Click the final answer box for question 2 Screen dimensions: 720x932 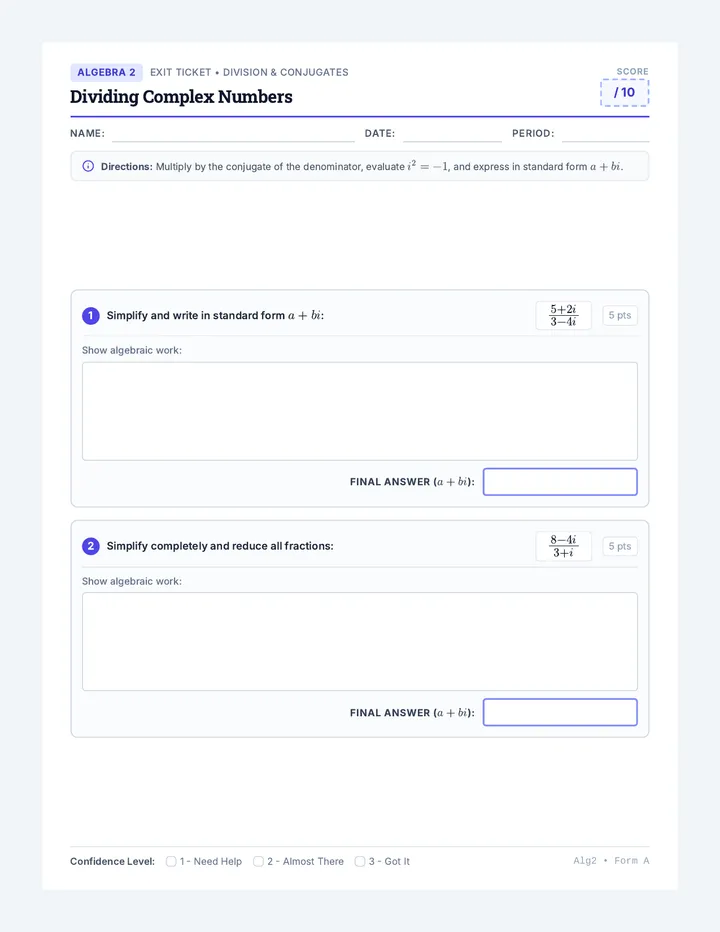pos(560,712)
